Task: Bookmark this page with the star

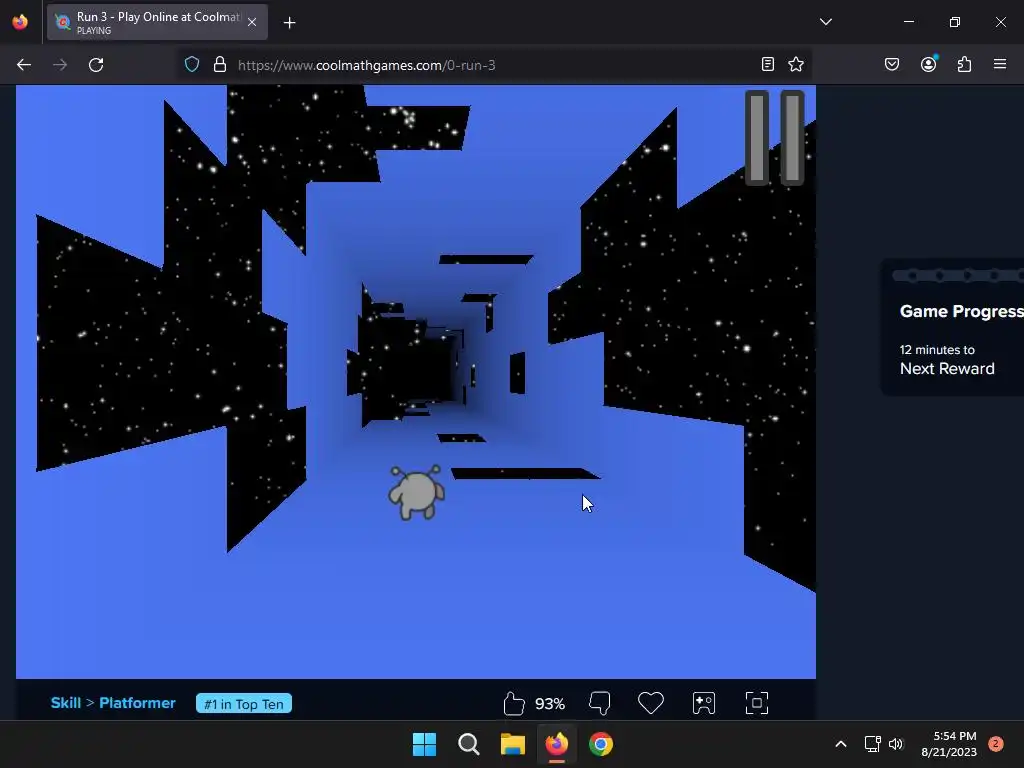Action: (x=795, y=64)
